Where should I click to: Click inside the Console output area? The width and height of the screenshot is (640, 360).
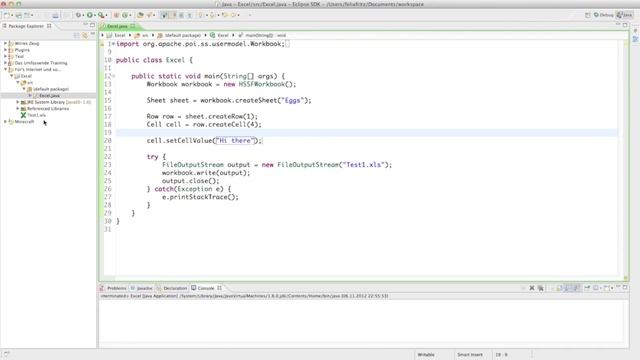(361, 322)
